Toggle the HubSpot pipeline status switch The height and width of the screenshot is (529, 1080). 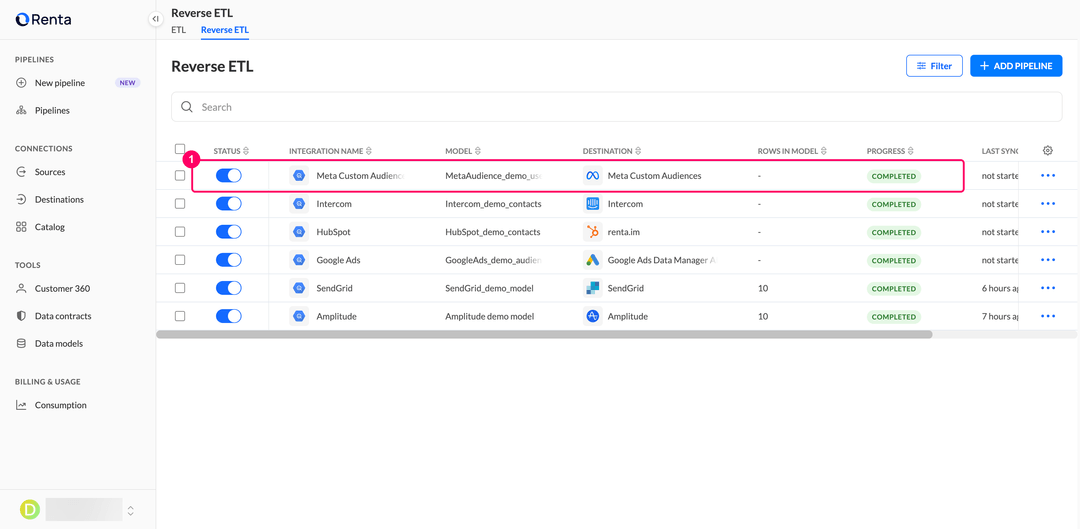tap(229, 232)
